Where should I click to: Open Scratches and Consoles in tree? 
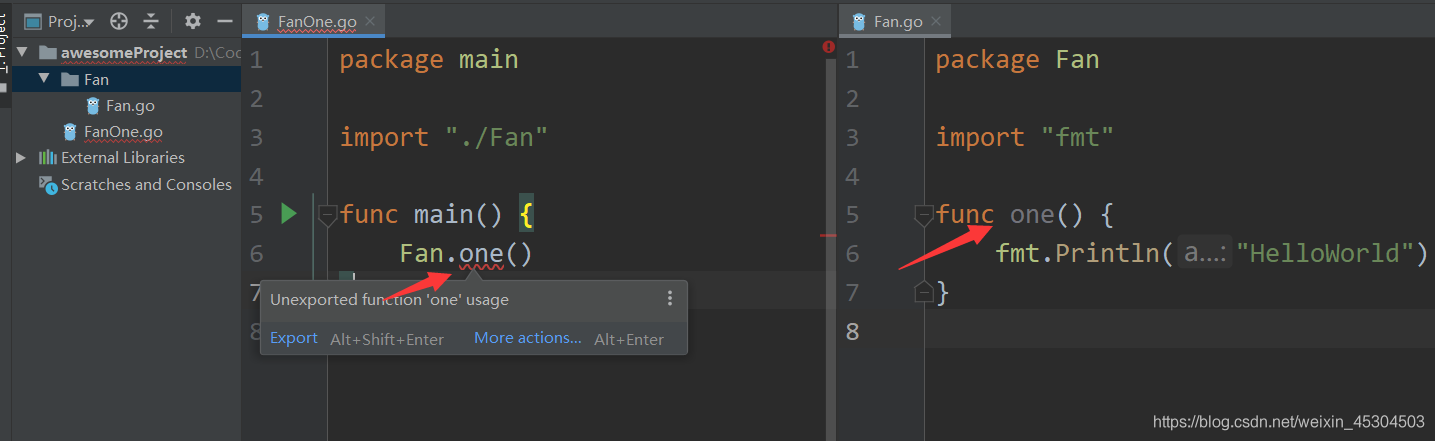(x=145, y=184)
